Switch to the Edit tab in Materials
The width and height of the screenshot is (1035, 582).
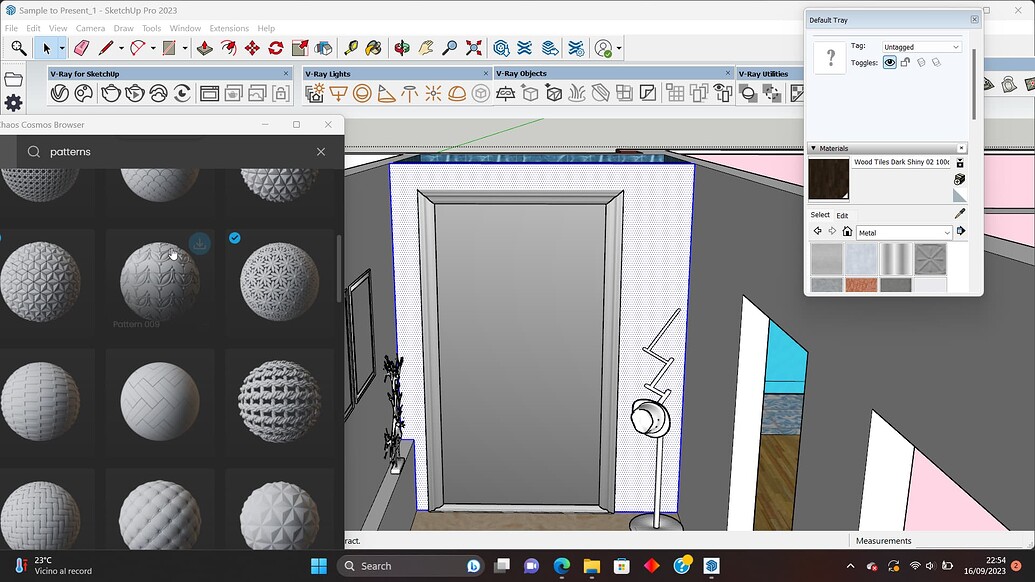click(842, 215)
